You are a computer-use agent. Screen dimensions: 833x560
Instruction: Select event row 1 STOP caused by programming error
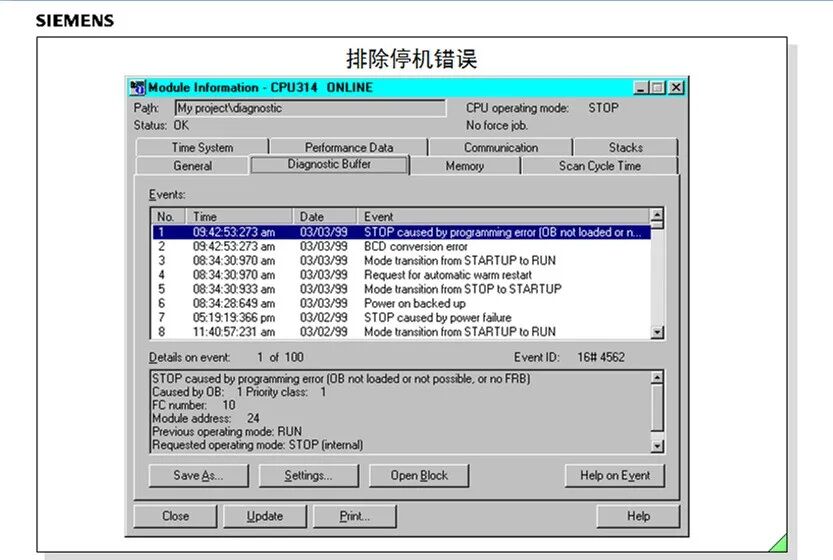pos(401,232)
